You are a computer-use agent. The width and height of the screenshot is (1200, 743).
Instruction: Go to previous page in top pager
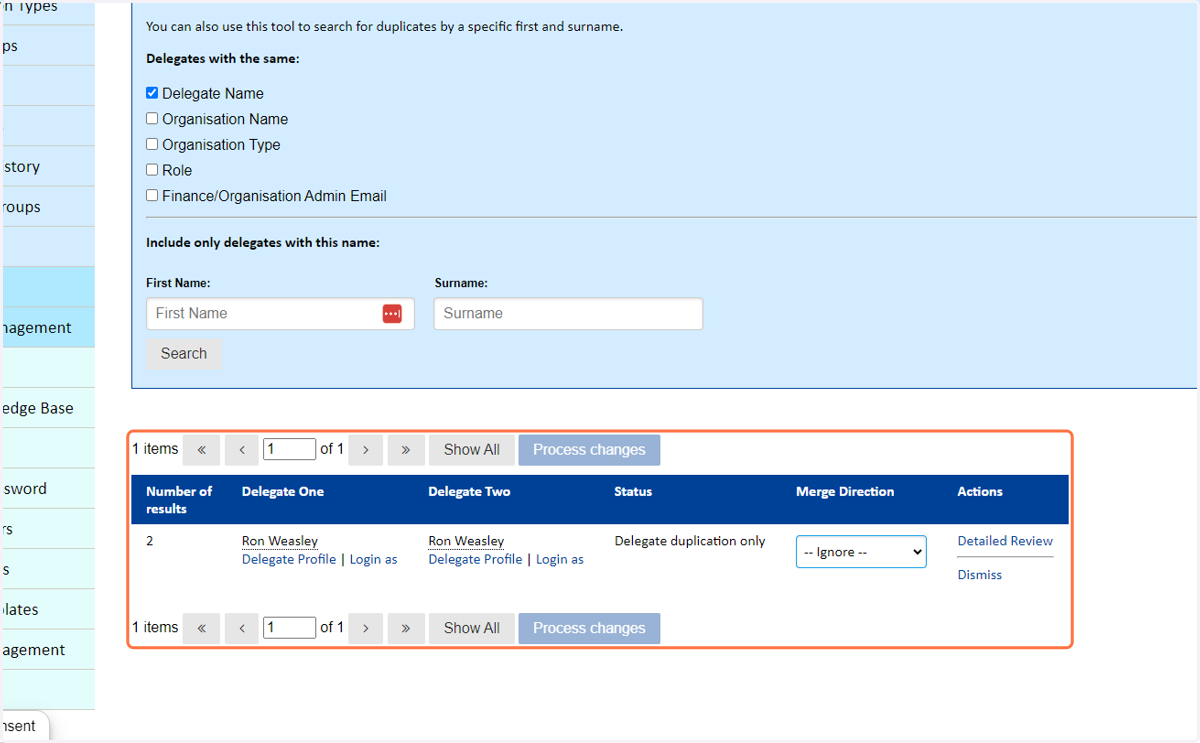pyautogui.click(x=242, y=450)
